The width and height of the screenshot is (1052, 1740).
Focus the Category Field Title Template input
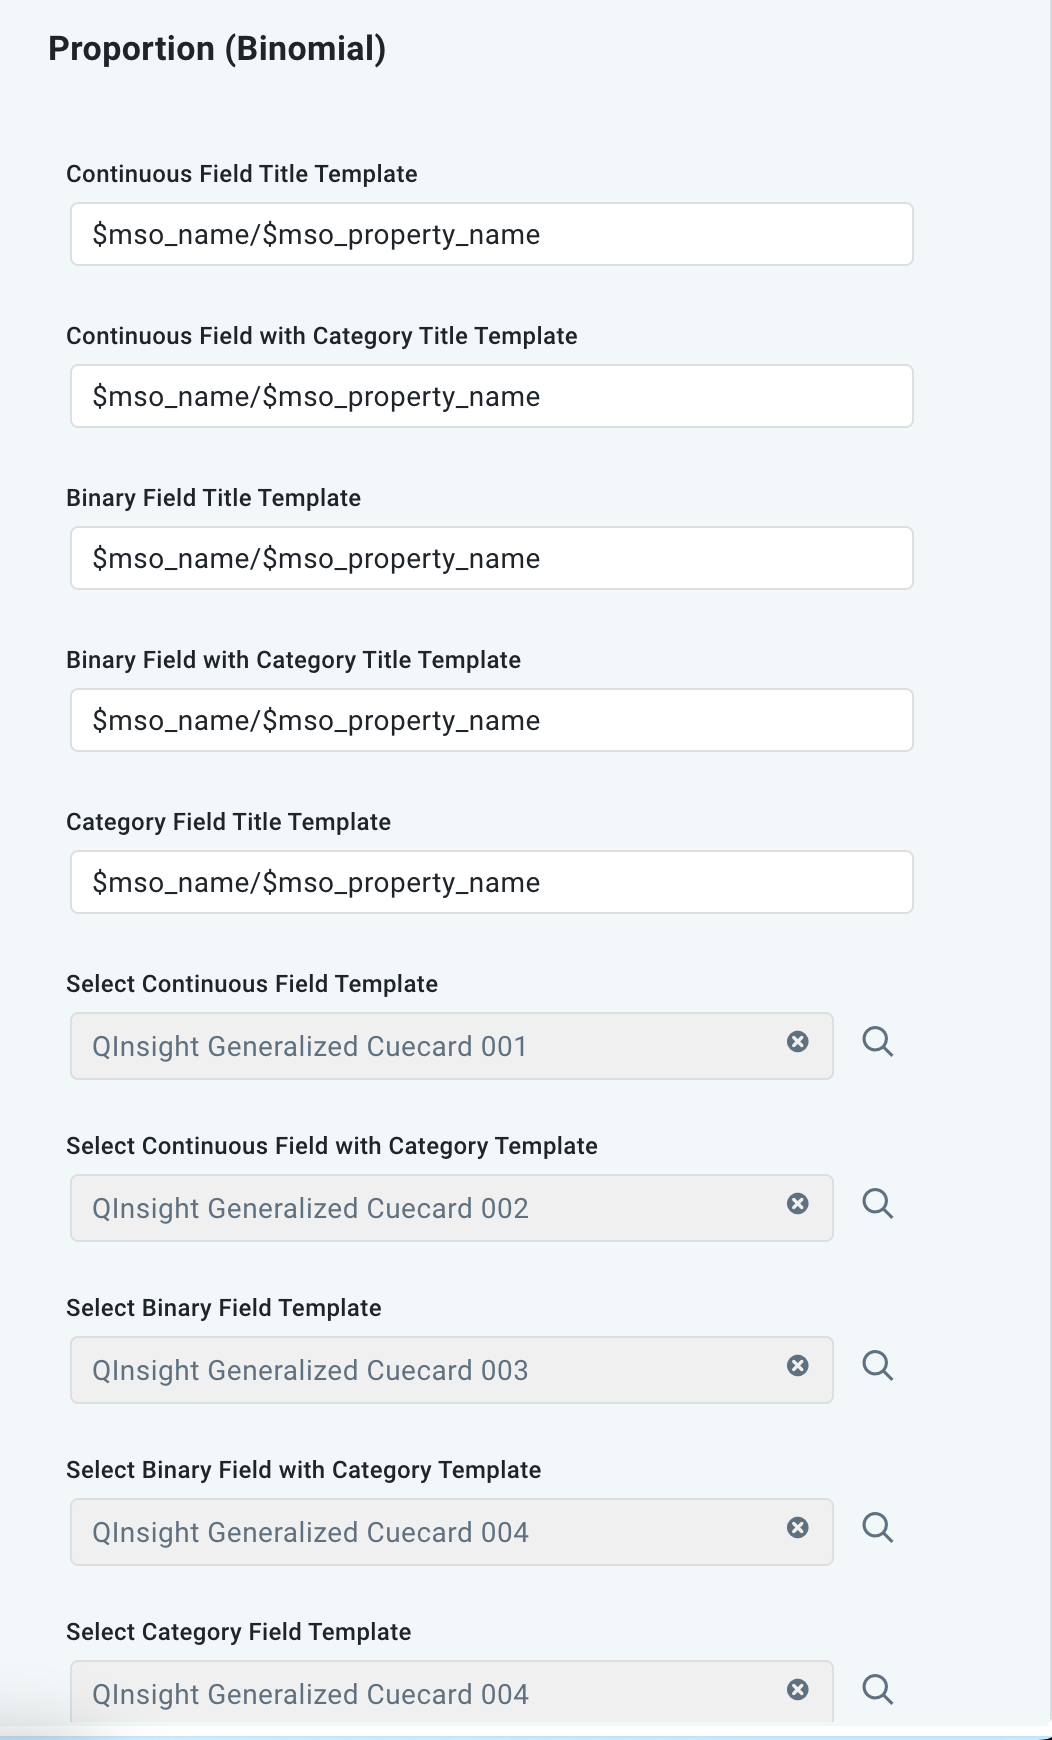point(491,883)
